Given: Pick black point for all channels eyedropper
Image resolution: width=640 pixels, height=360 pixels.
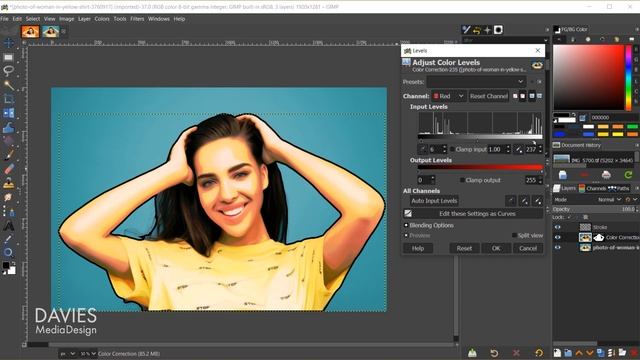Looking at the screenshot, I should pos(511,201).
